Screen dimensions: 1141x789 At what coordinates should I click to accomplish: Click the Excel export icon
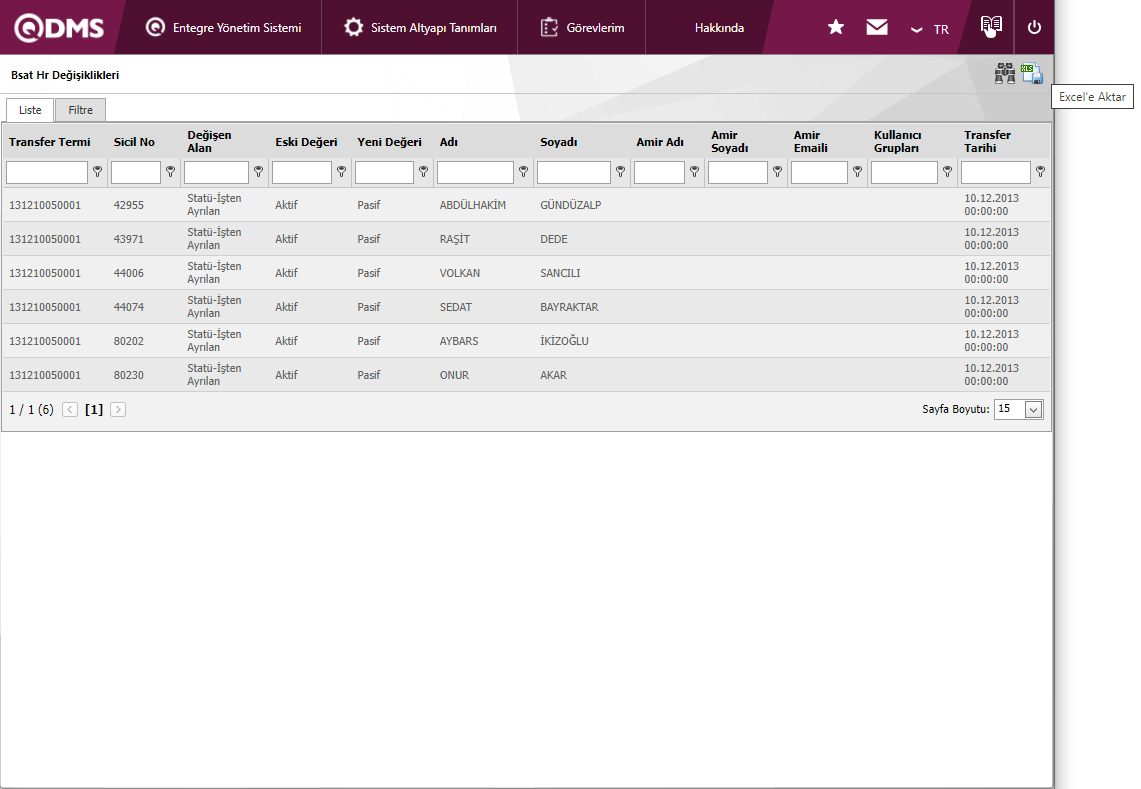click(1032, 74)
